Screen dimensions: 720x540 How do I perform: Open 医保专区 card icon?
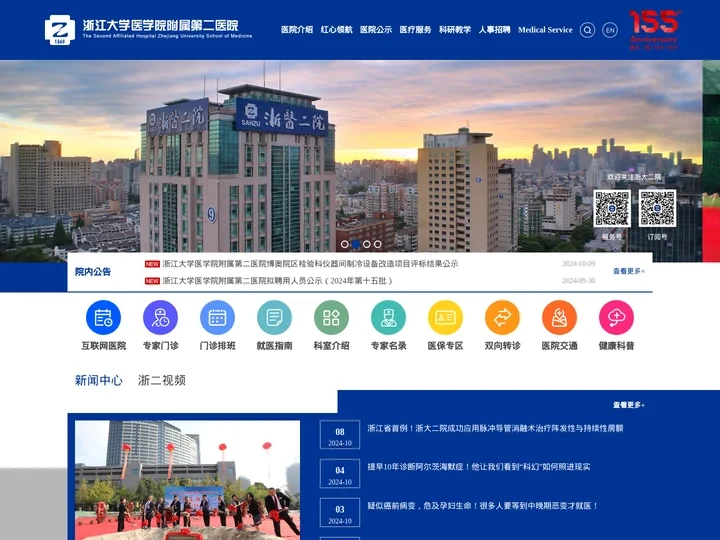tap(445, 317)
